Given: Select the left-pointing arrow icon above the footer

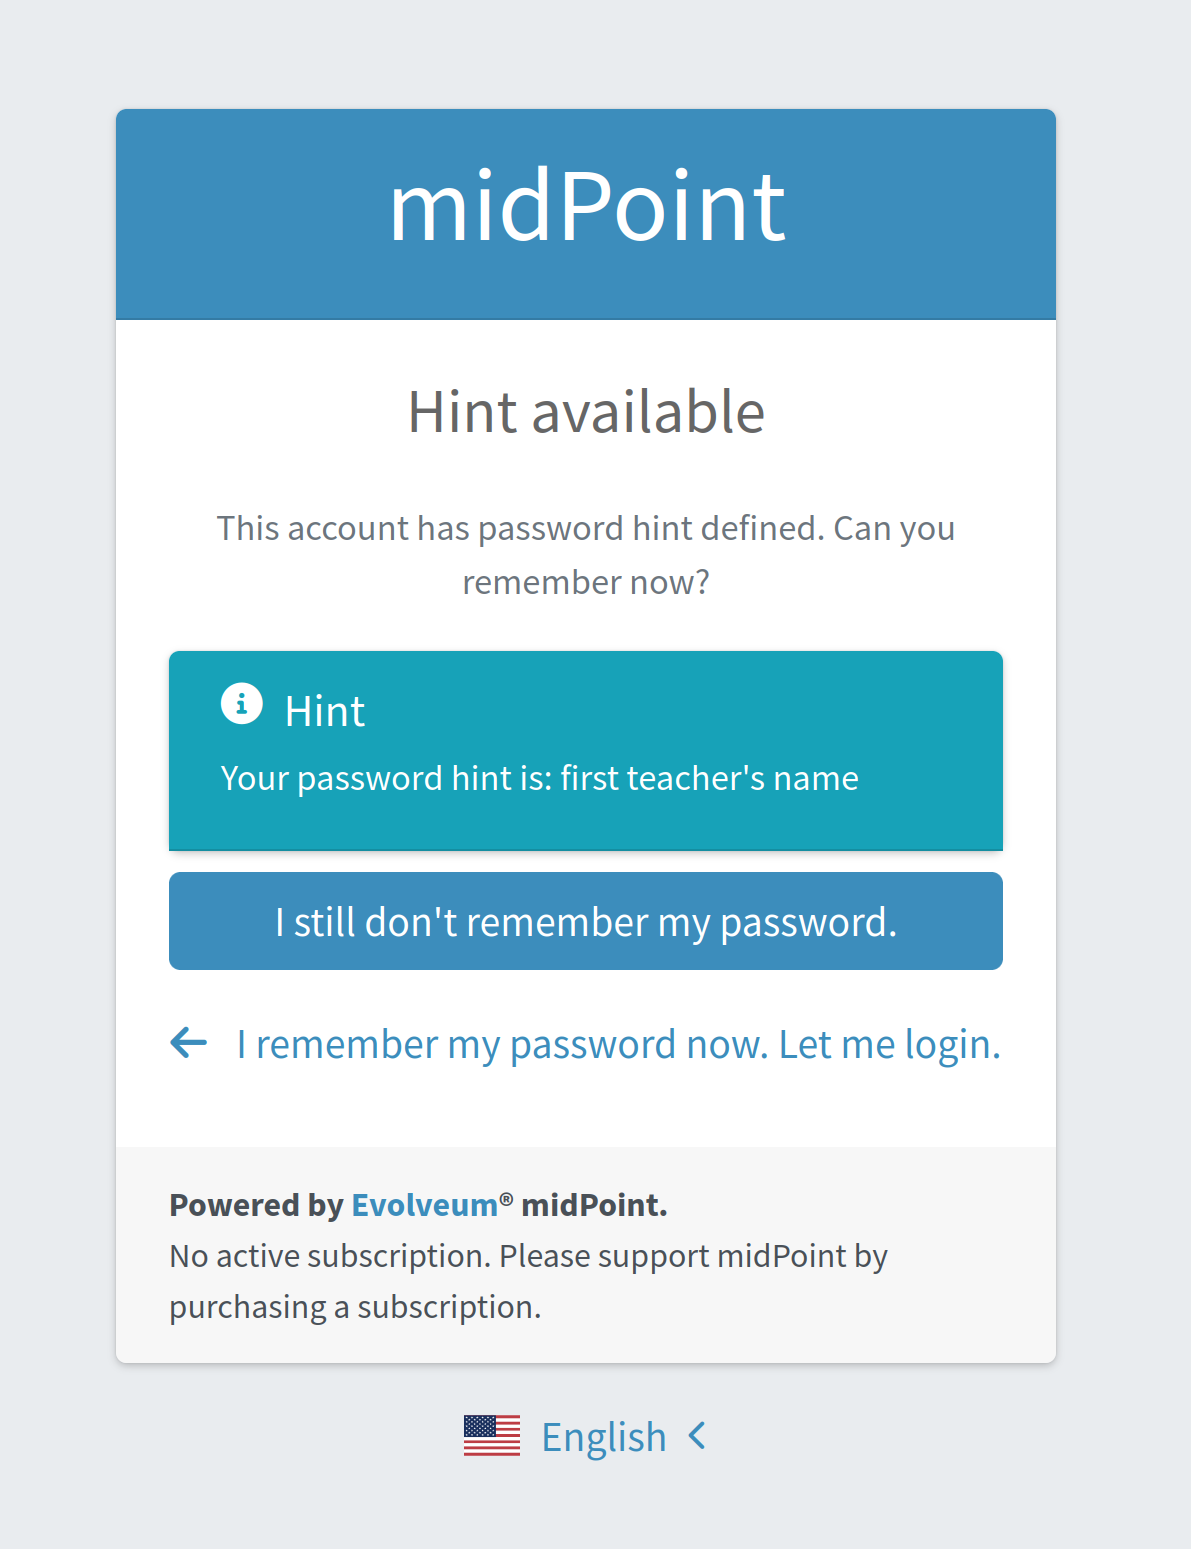Looking at the screenshot, I should coord(187,1043).
